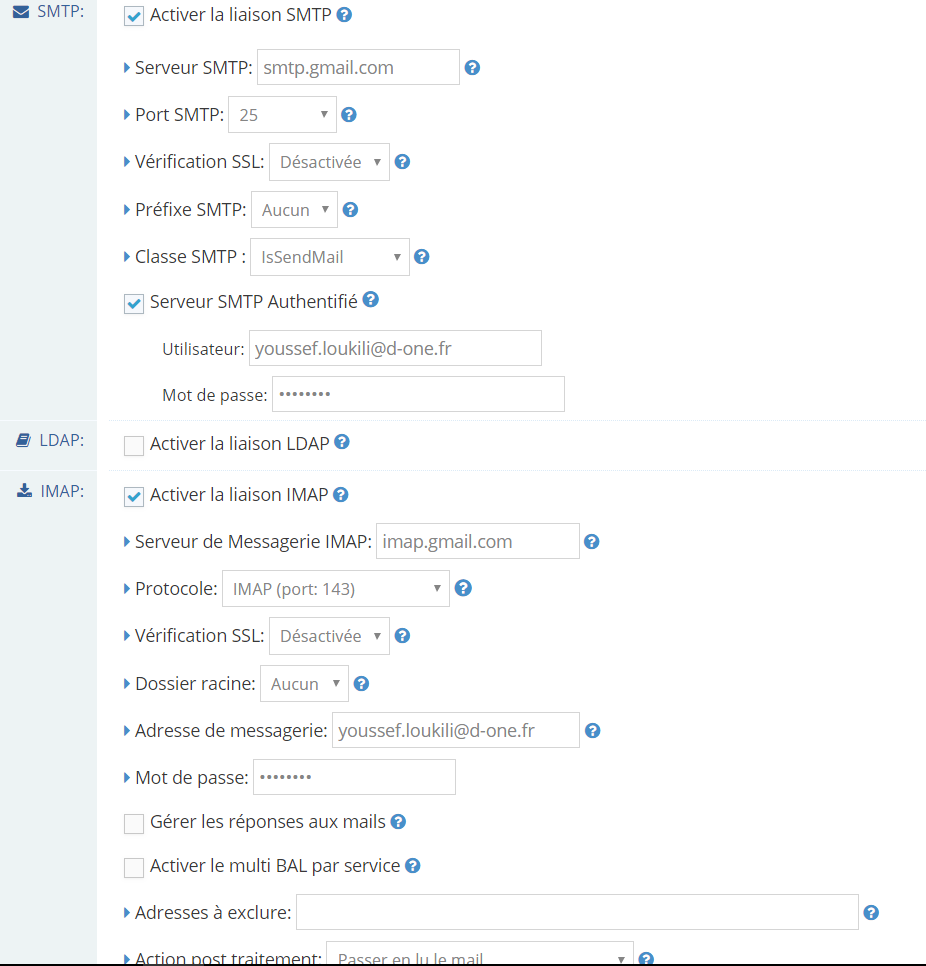Open the Préfixe SMTP dropdown
Image resolution: width=926 pixels, height=966 pixels.
(x=294, y=210)
